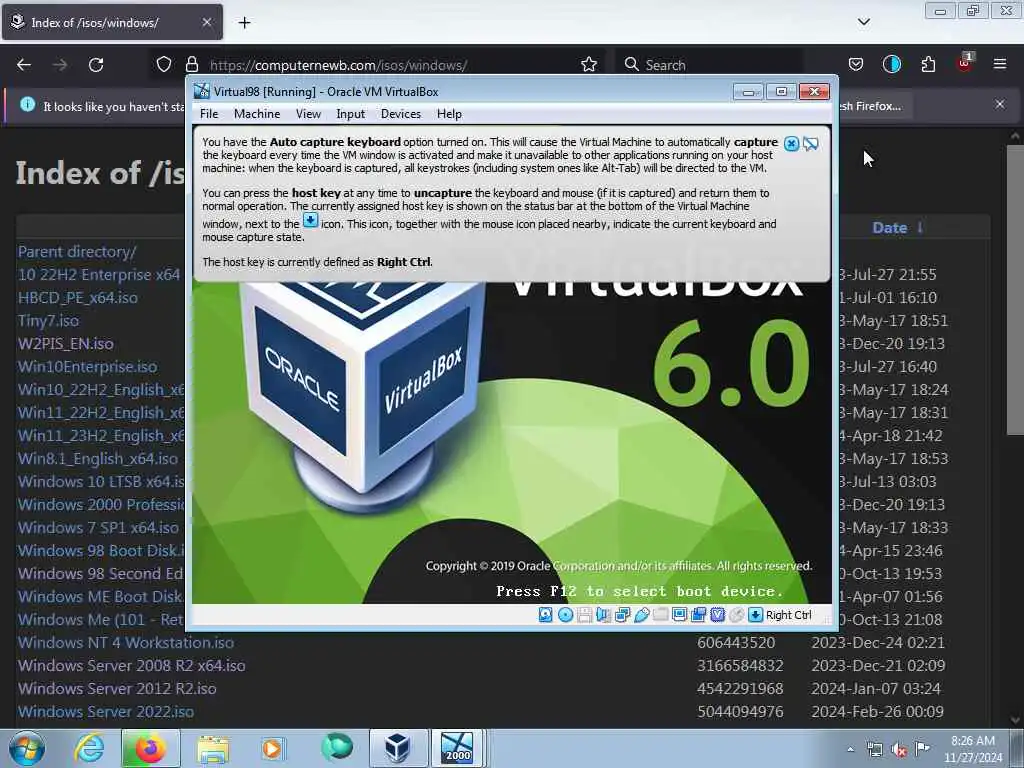Click the Right Ctrl host key label

tap(788, 615)
